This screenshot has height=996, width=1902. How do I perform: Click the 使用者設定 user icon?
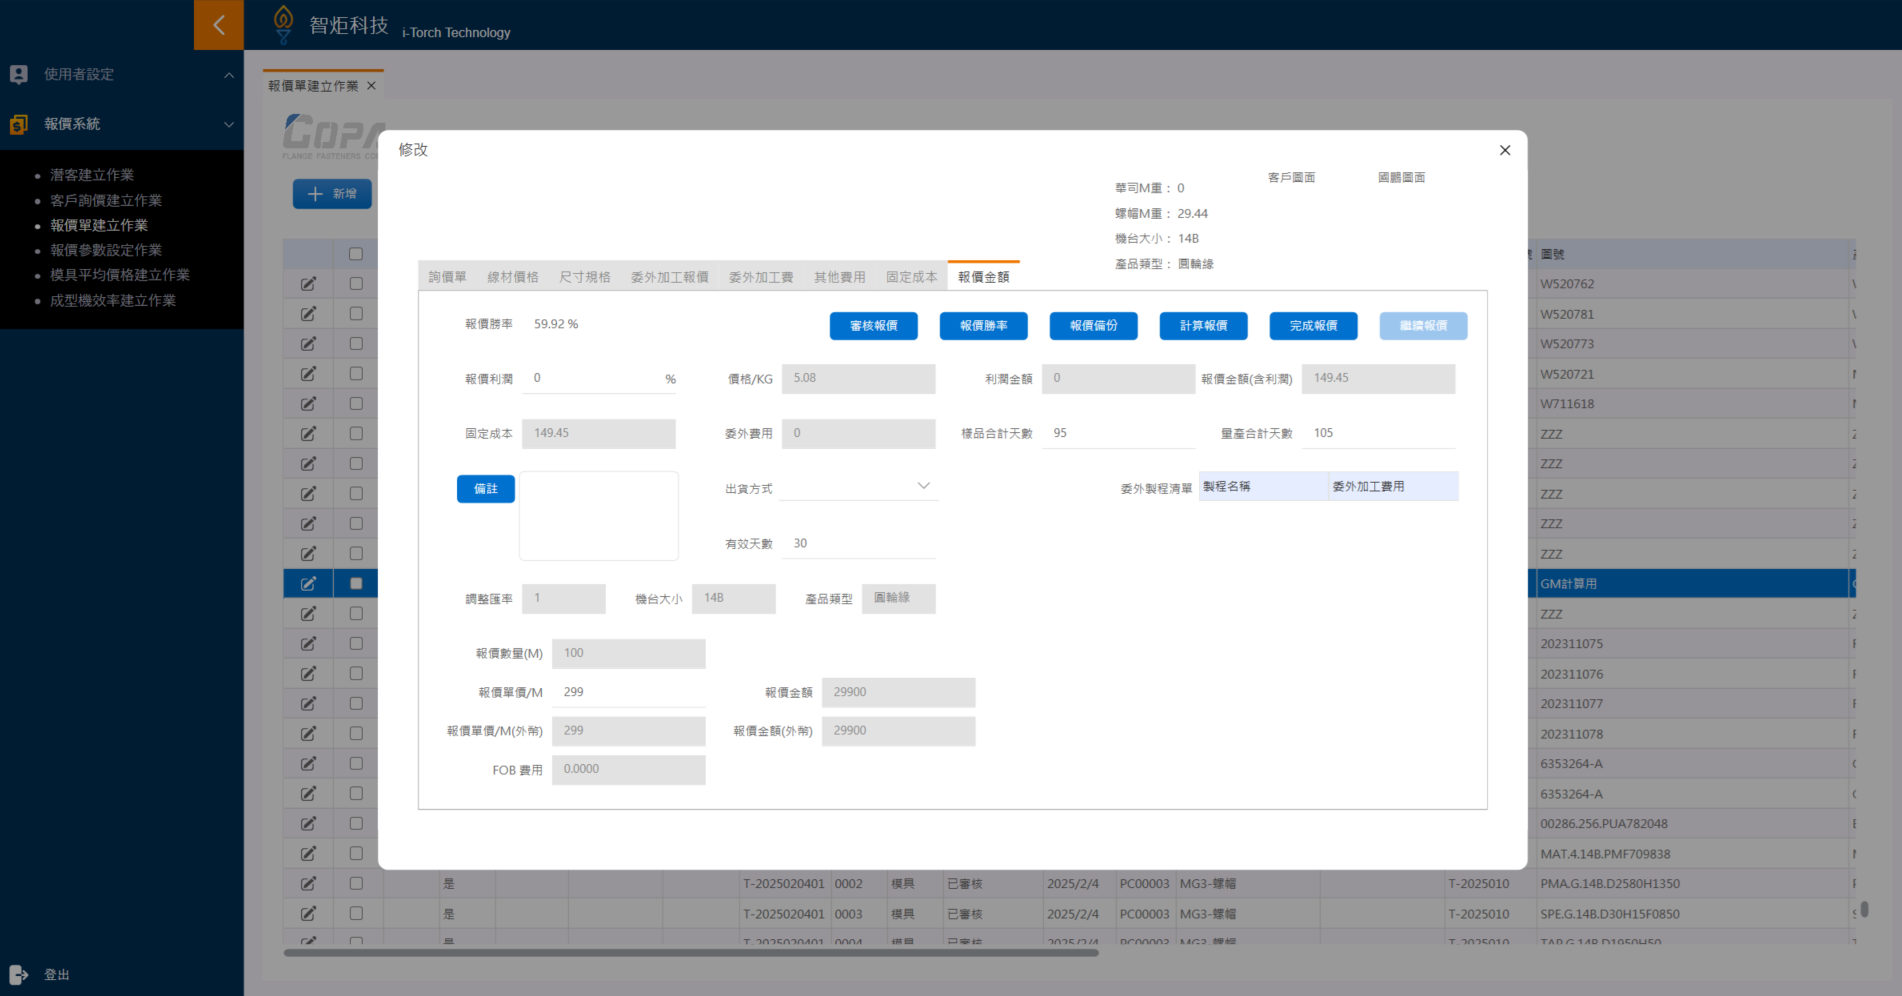pyautogui.click(x=18, y=74)
